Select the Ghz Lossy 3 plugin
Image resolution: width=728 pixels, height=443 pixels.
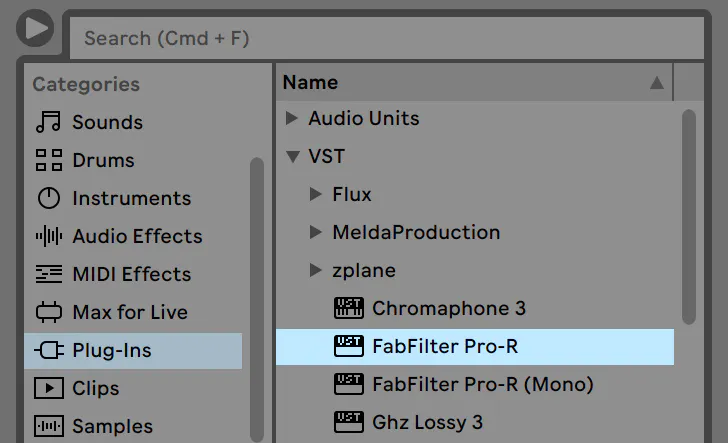(427, 422)
